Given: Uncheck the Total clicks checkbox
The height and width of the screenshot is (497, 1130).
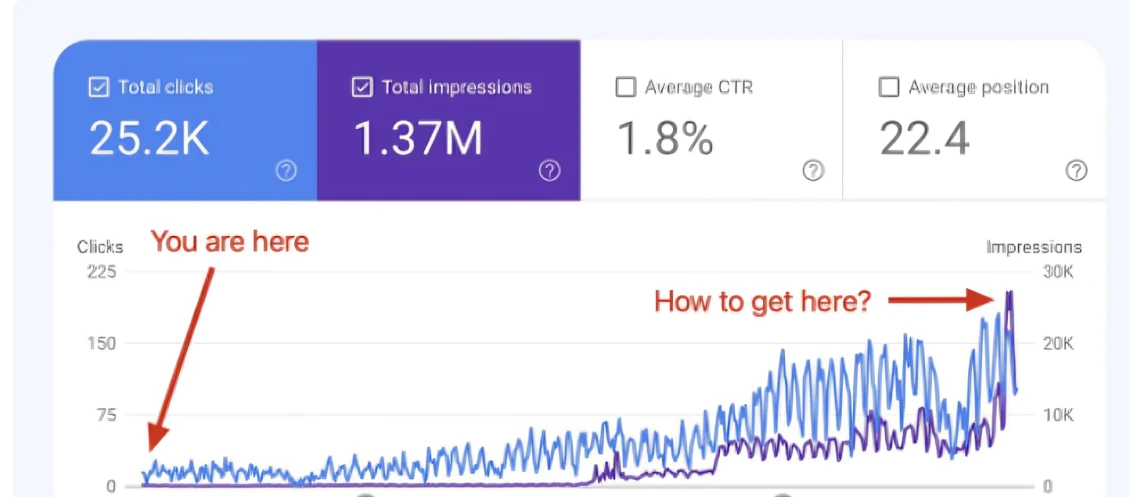Looking at the screenshot, I should [97, 87].
